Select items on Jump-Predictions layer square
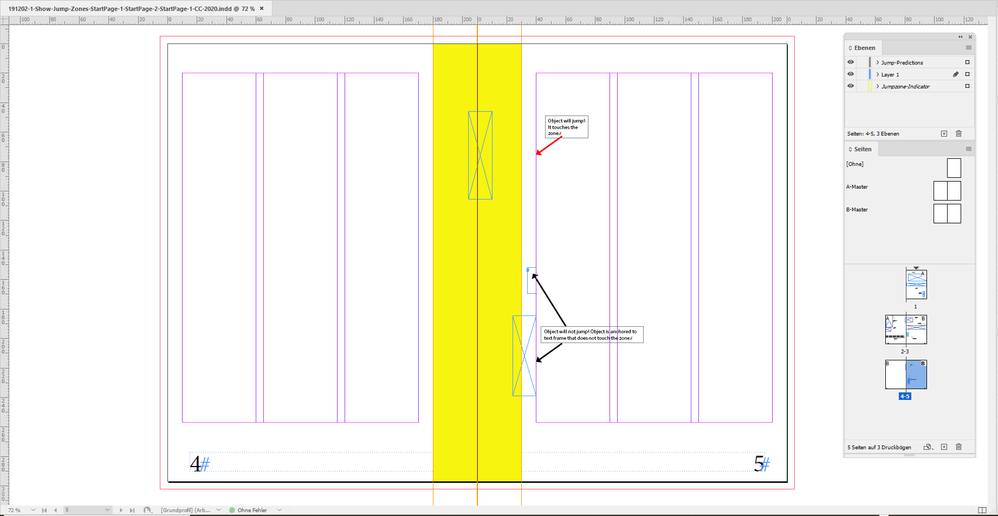This screenshot has height=516, width=998. pyautogui.click(x=967, y=62)
